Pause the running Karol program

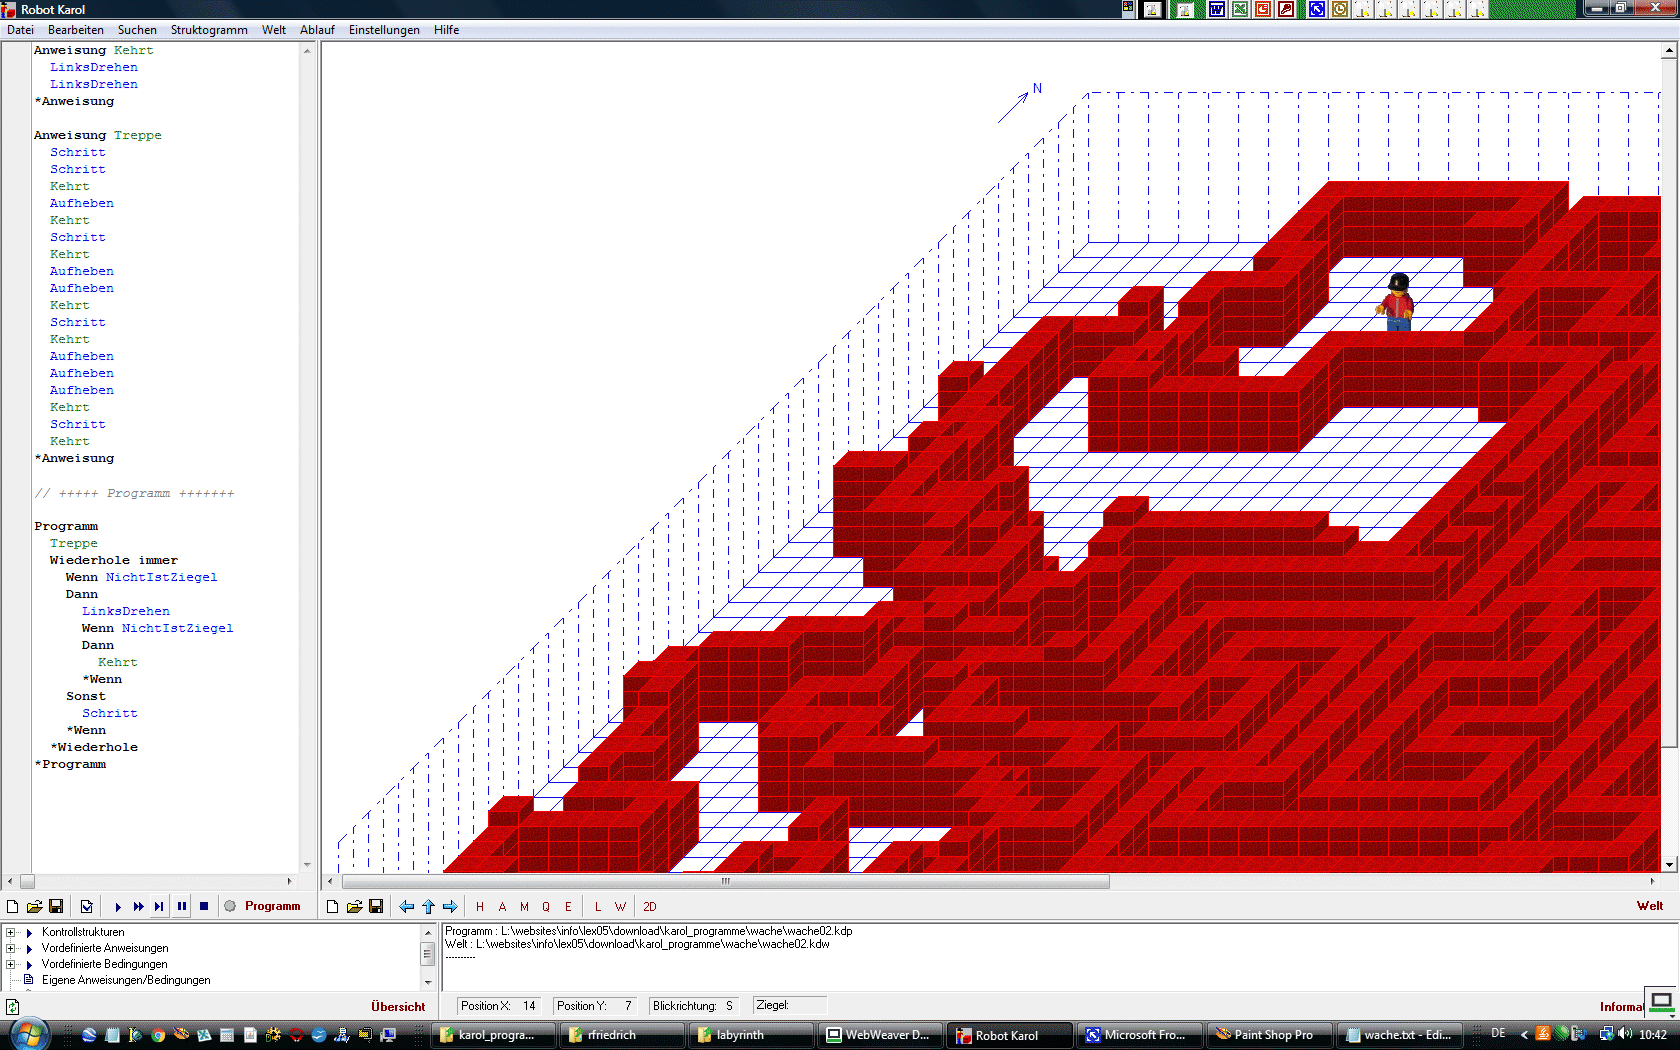[x=182, y=907]
